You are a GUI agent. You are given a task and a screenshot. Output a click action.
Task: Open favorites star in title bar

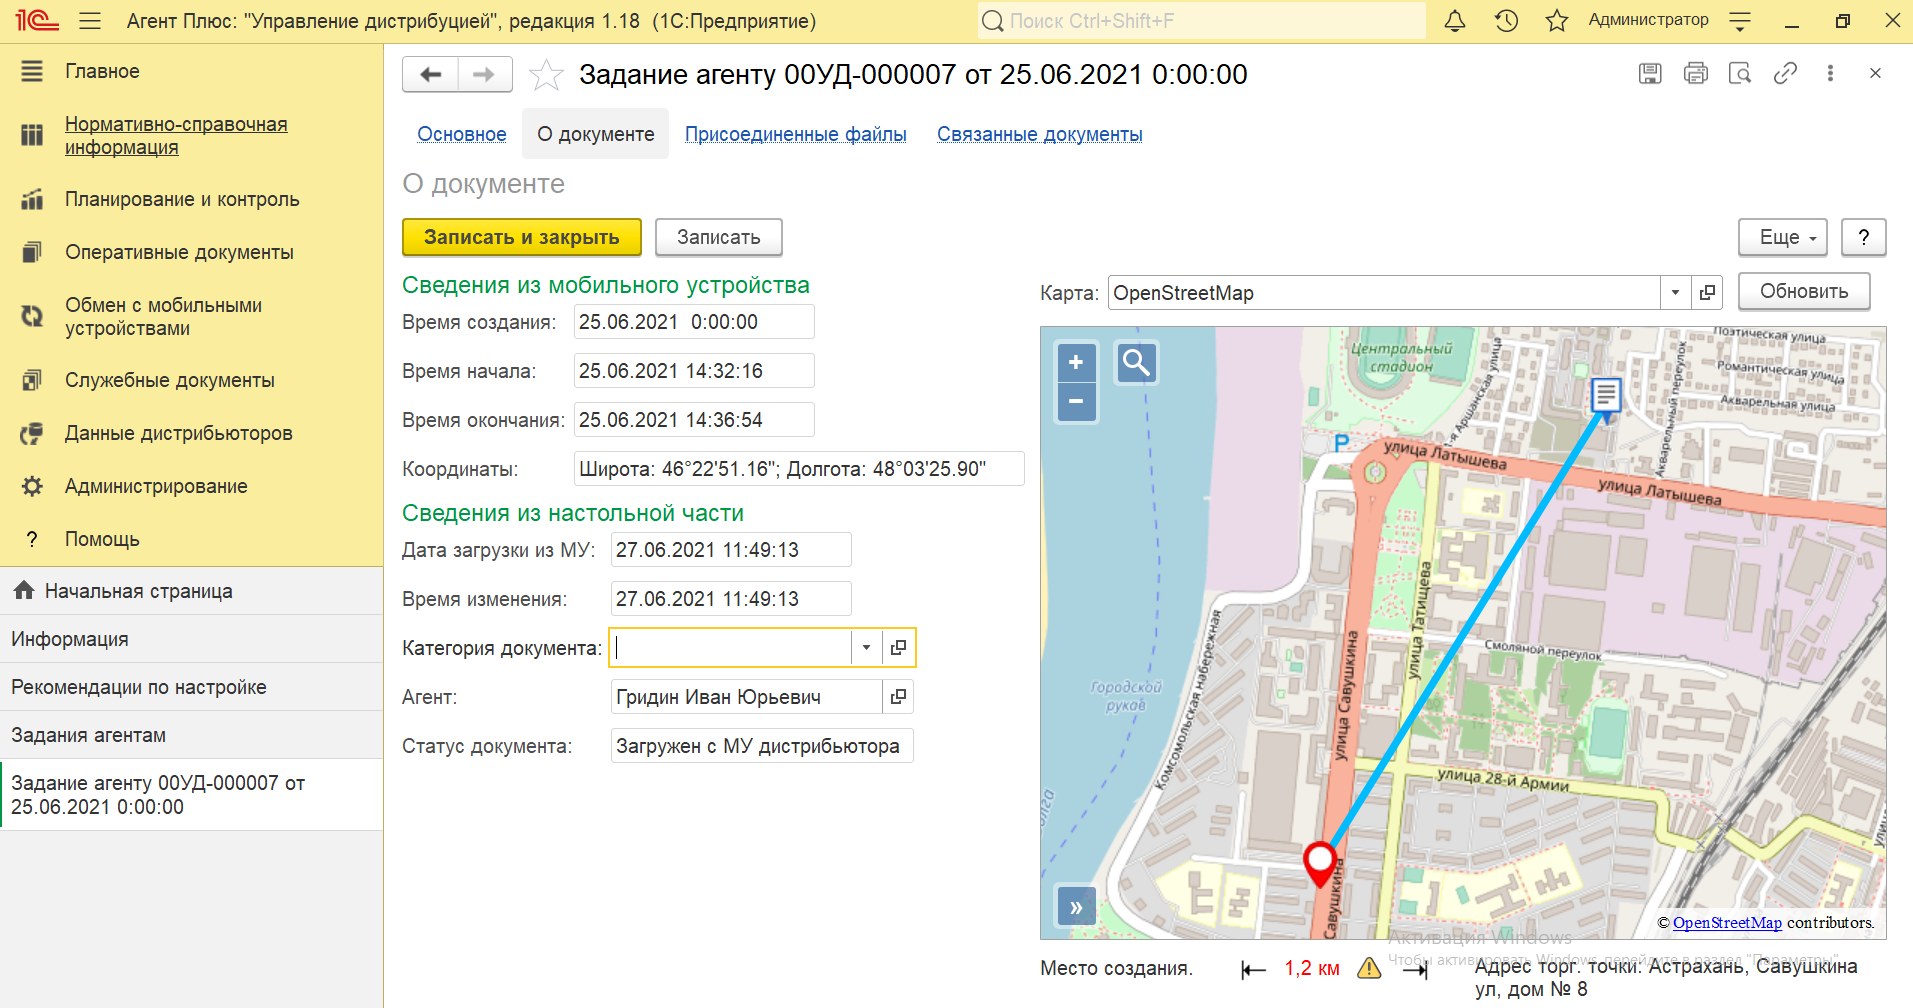pyautogui.click(x=1557, y=21)
